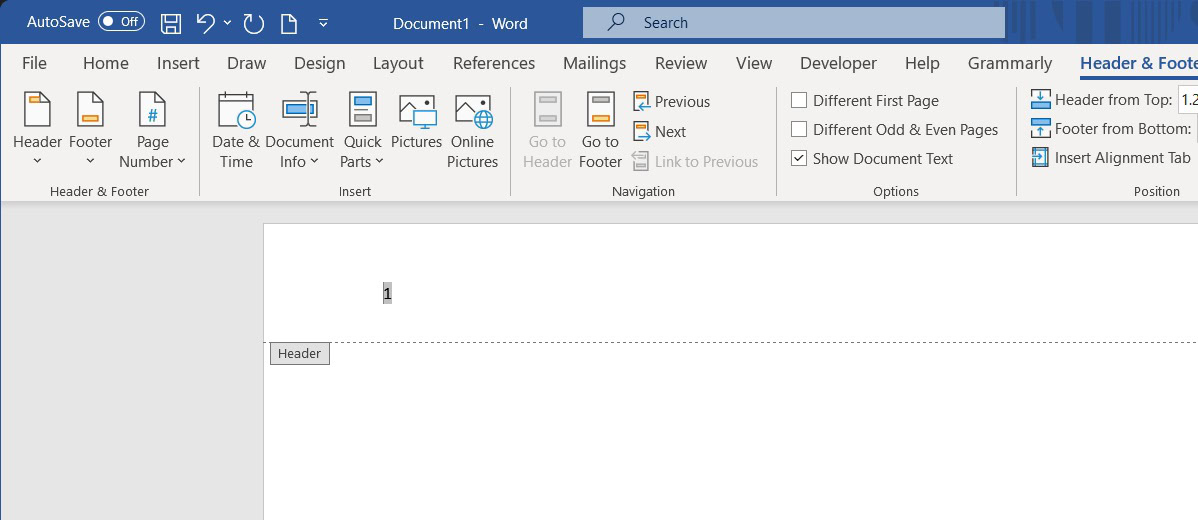
Task: Enable Different First Page checkbox
Action: [799, 101]
